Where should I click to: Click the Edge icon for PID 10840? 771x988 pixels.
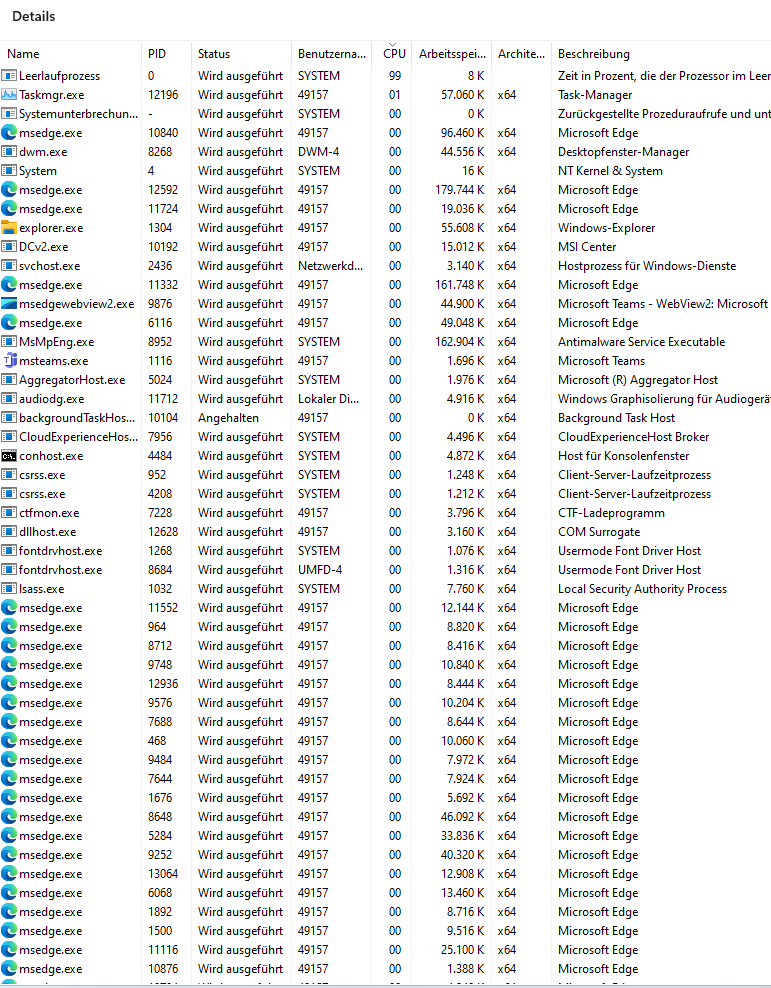9,132
